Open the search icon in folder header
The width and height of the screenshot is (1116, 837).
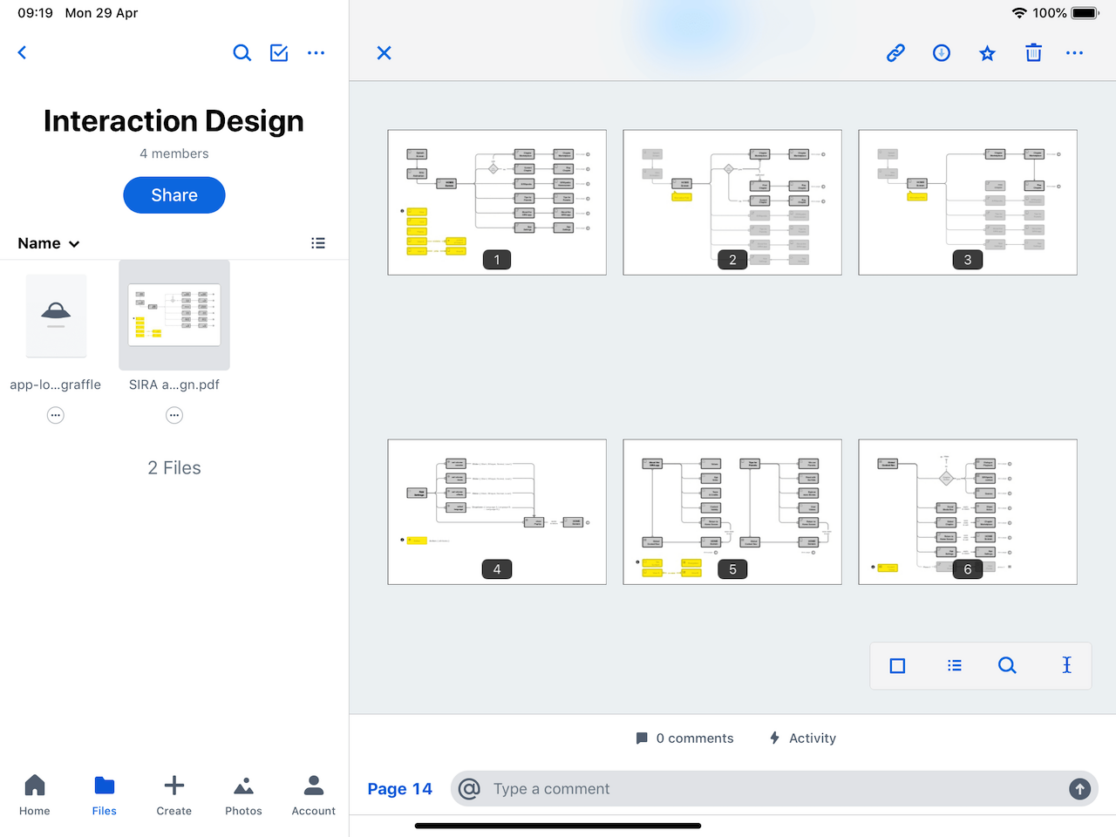[242, 53]
